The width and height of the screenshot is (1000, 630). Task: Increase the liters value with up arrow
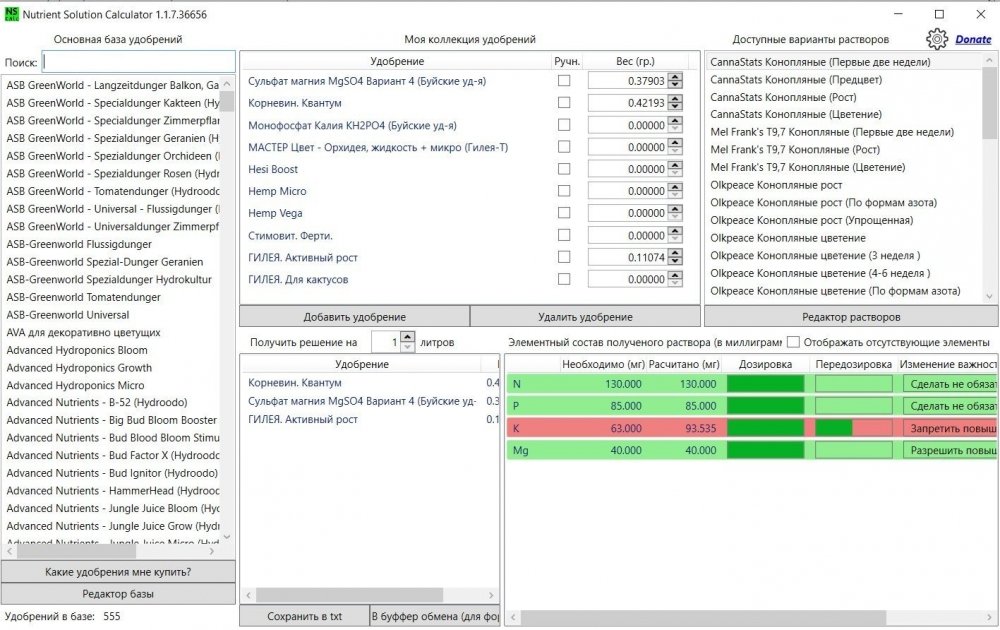coord(408,337)
